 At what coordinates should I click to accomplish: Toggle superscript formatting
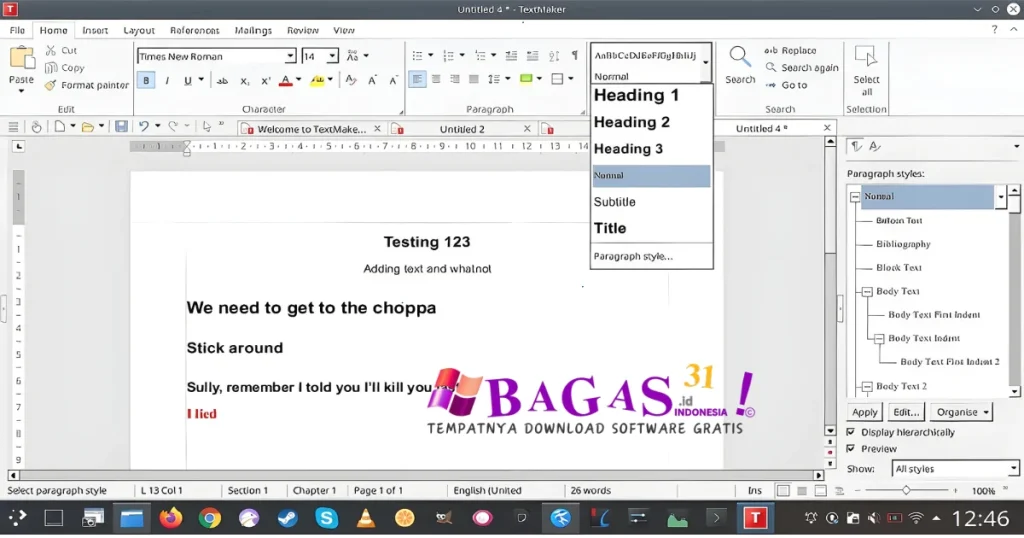(x=265, y=80)
